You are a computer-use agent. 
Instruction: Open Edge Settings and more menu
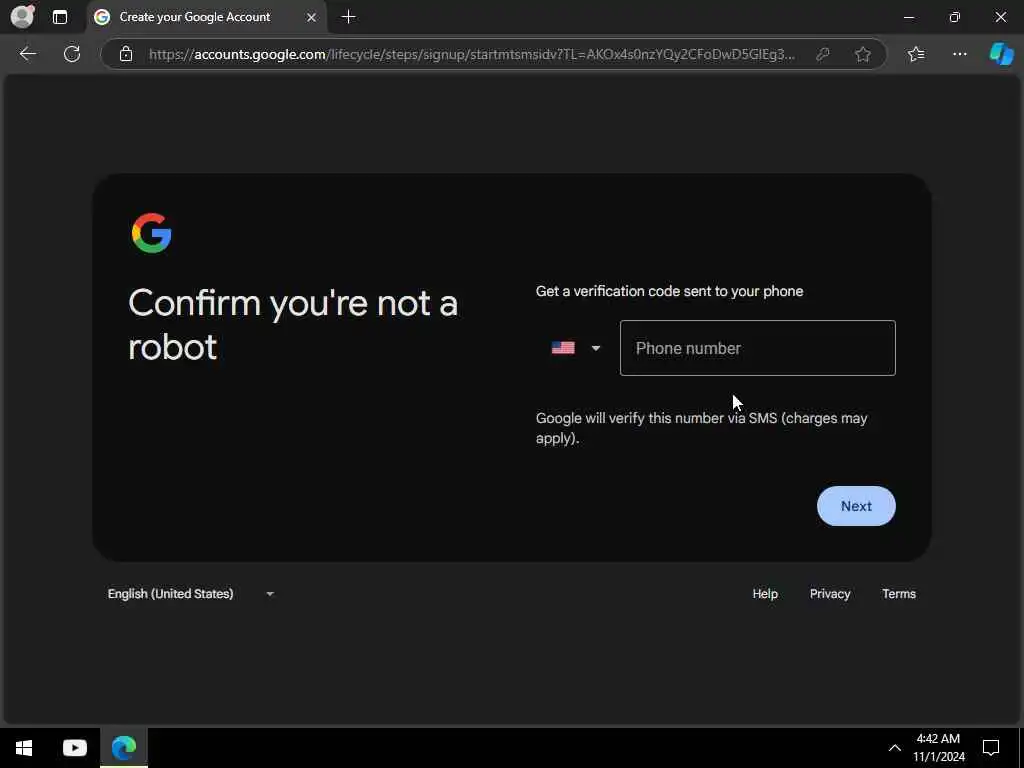pyautogui.click(x=959, y=54)
